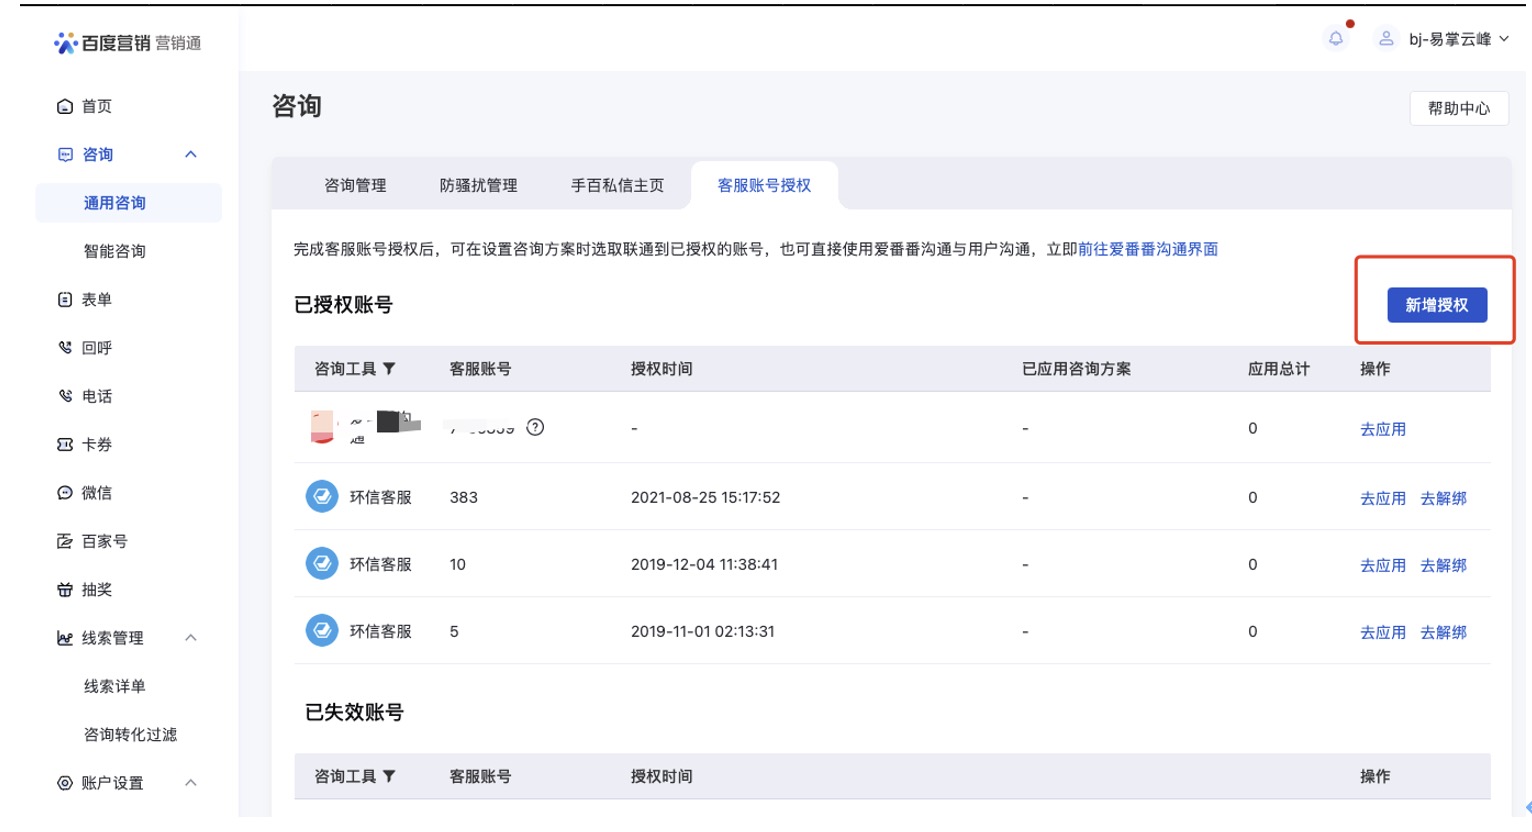Image resolution: width=1532 pixels, height=832 pixels.
Task: Go to 回呼 in the sidebar
Action: click(96, 348)
